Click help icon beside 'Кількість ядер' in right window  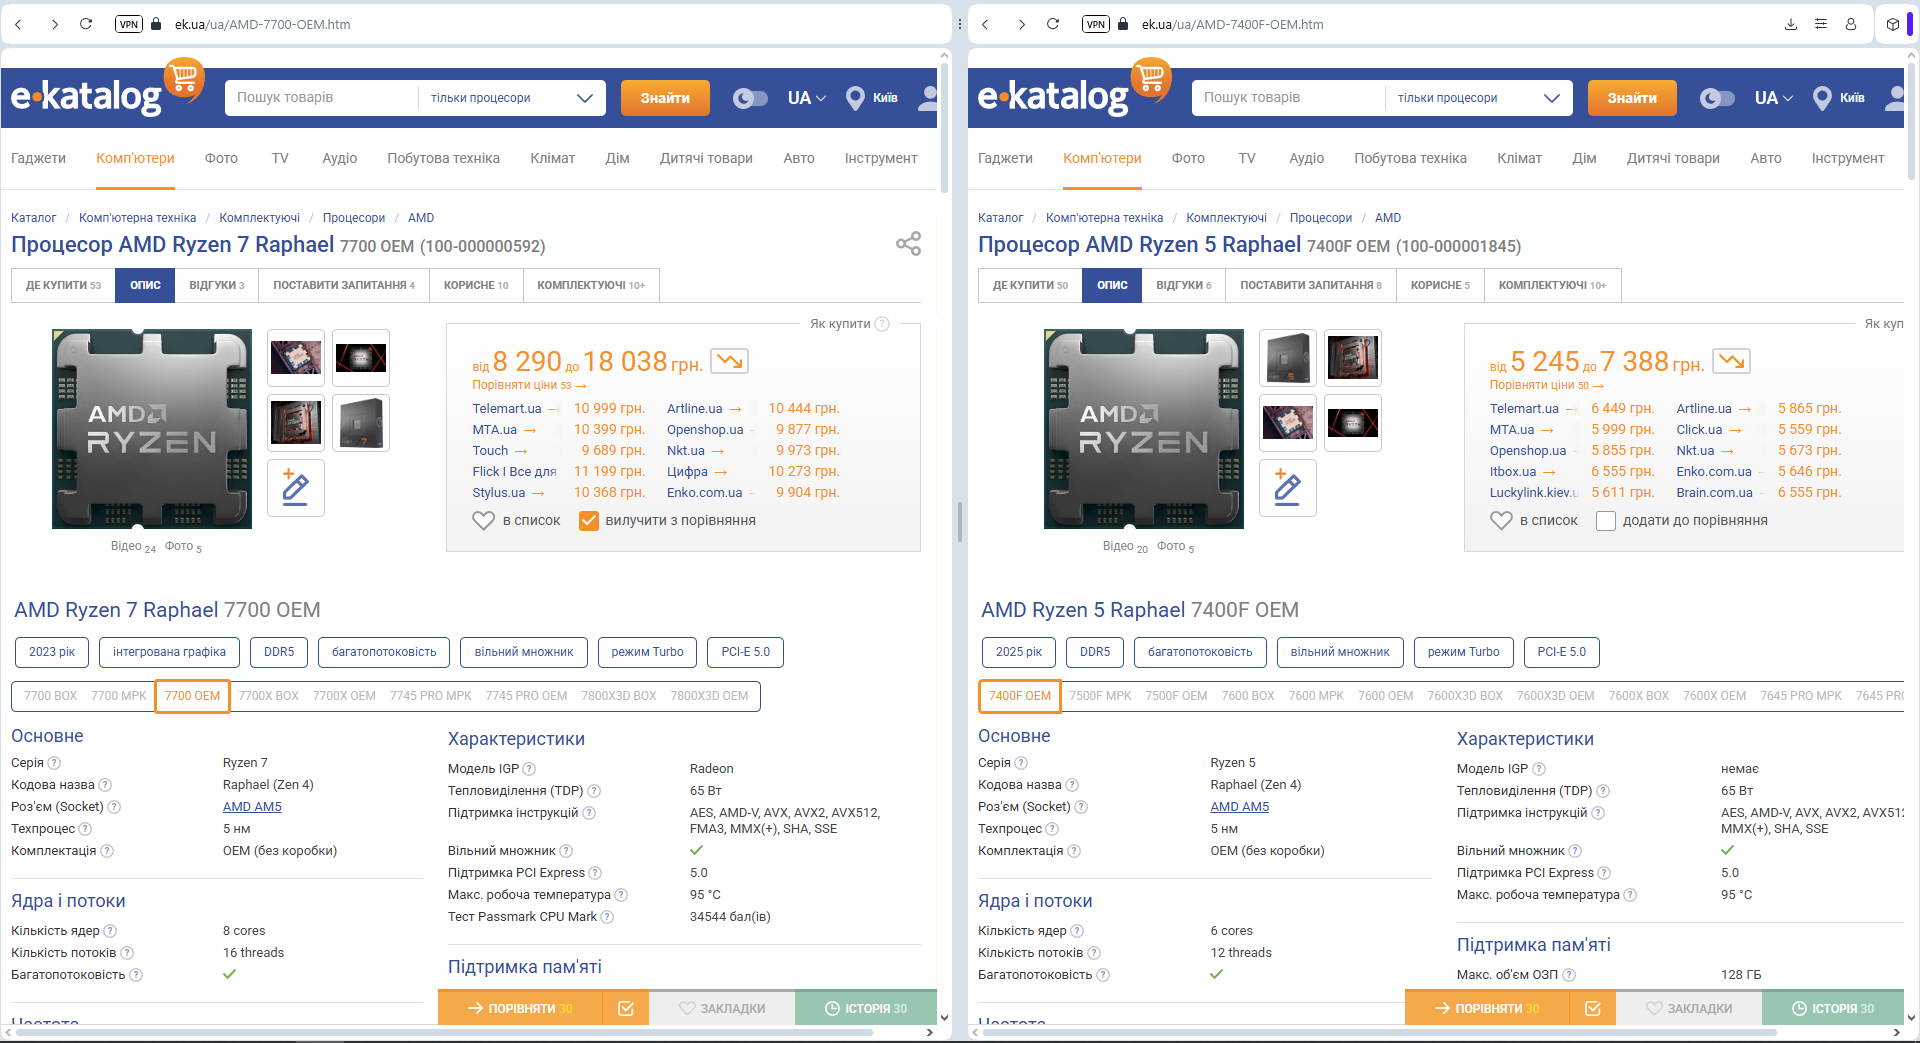tap(1077, 931)
